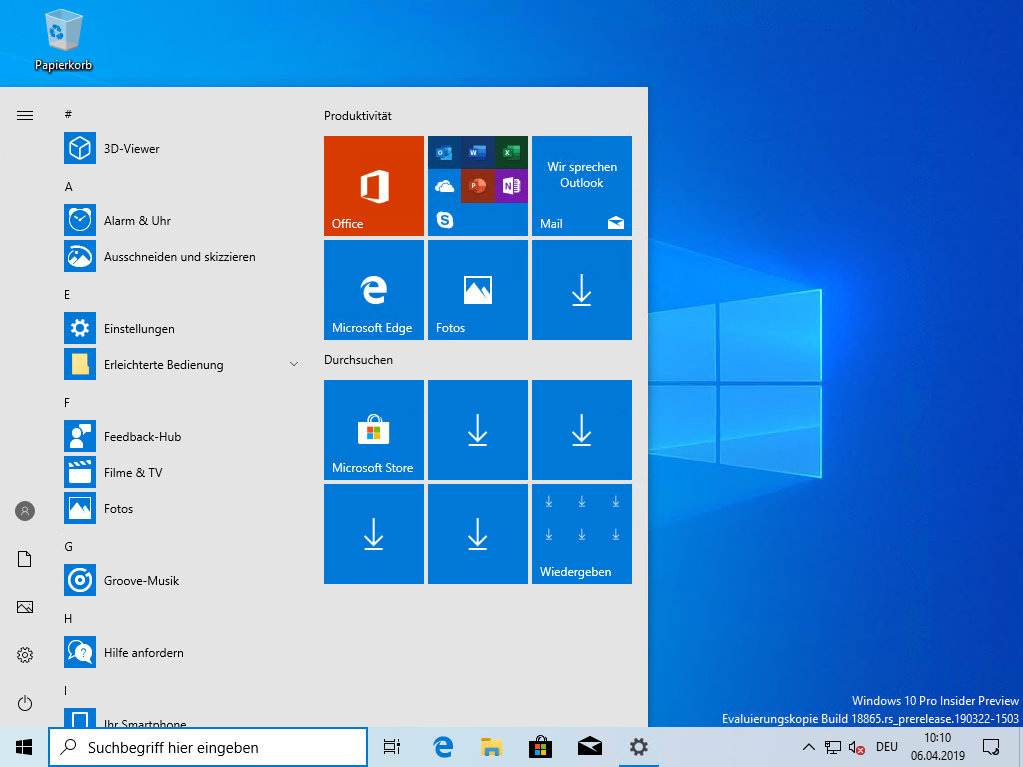Open Ausschneiden und skizzieren
The height and width of the screenshot is (767, 1023).
(181, 256)
